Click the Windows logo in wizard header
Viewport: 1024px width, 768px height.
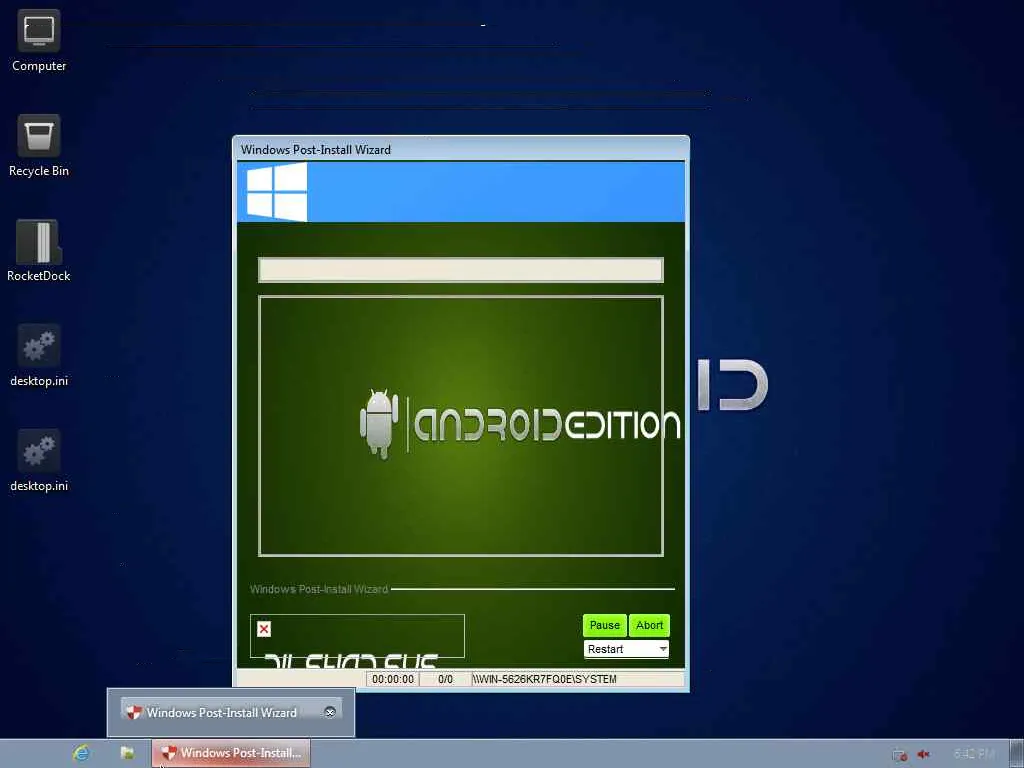click(277, 192)
